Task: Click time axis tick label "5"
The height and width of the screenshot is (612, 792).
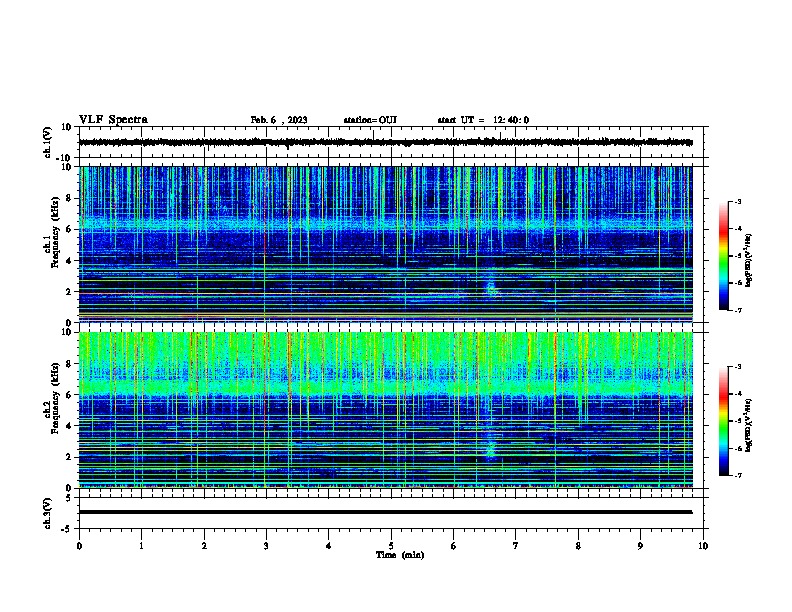Action: [x=391, y=546]
